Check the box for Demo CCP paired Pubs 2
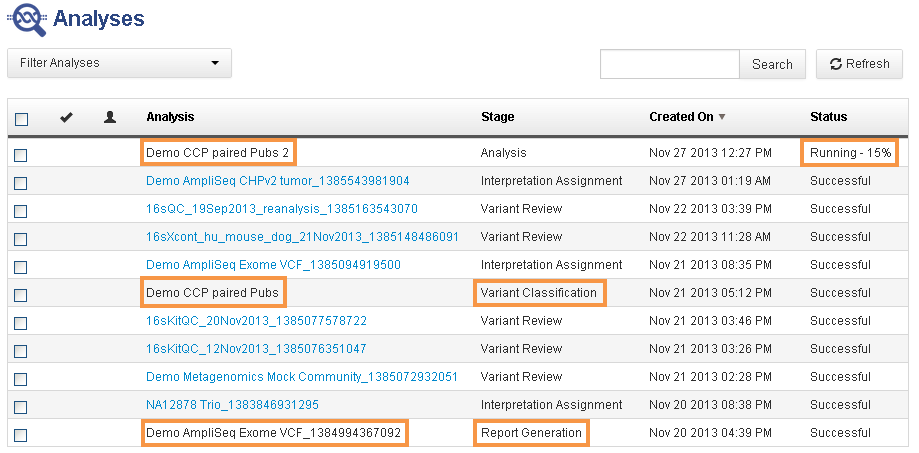Image resolution: width=919 pixels, height=453 pixels. pos(21,154)
